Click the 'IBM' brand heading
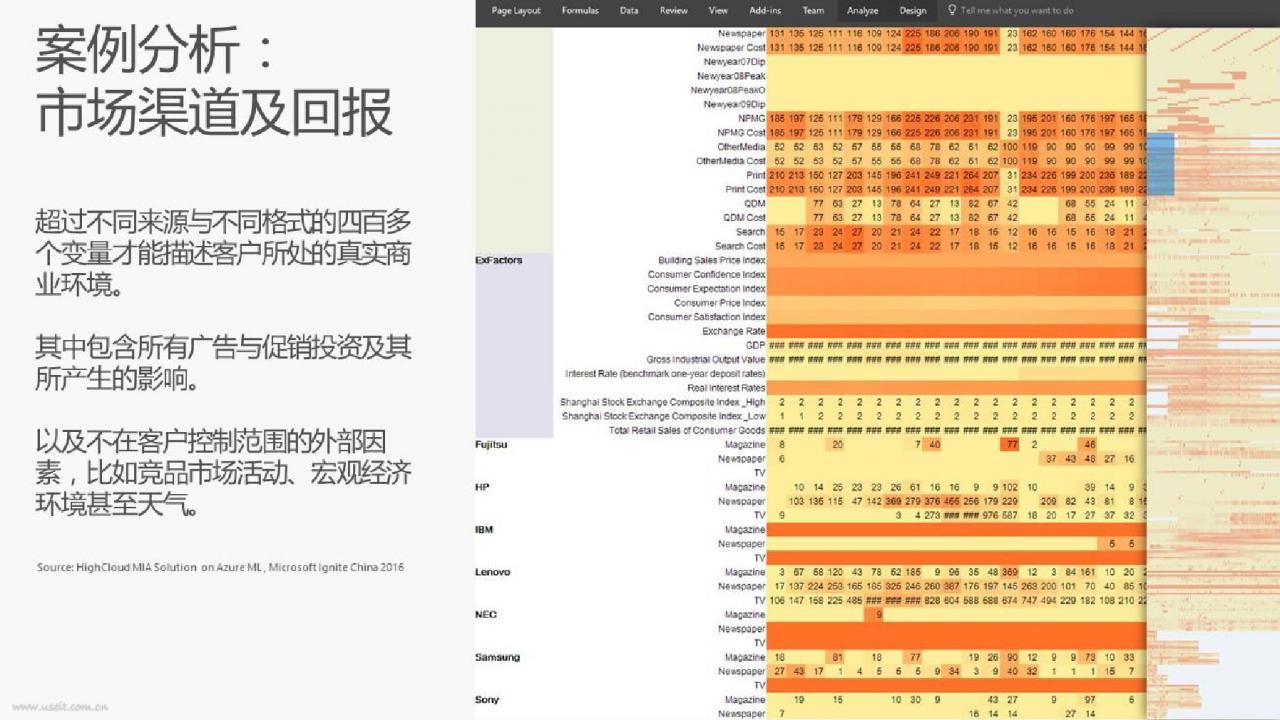Screen dimensions: 1280x720 (x=484, y=530)
